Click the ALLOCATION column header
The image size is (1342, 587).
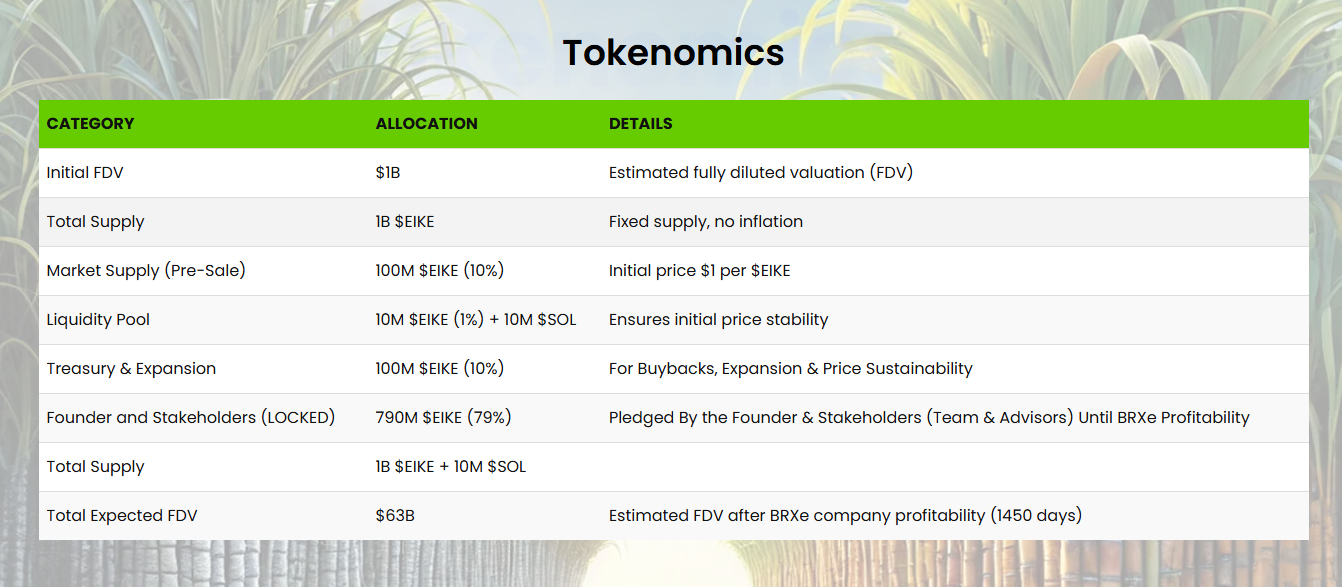[x=426, y=124]
